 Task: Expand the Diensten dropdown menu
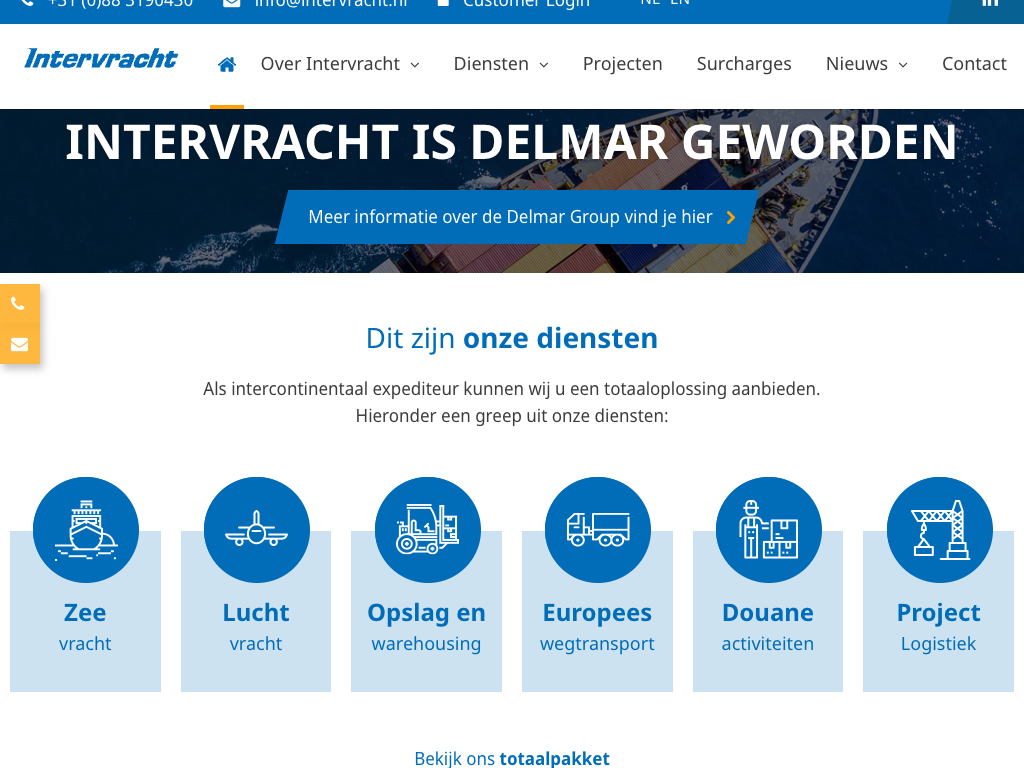click(x=501, y=64)
